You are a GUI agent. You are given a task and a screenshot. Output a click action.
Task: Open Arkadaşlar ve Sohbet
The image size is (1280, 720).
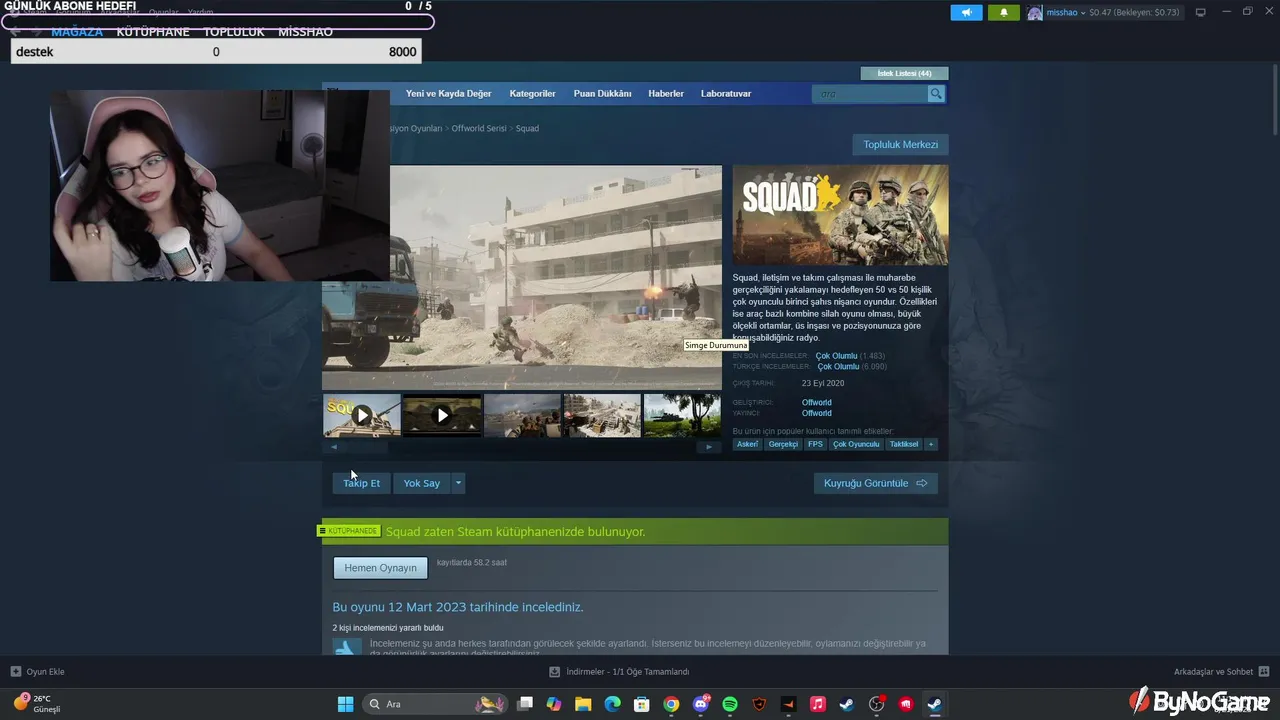(1221, 672)
